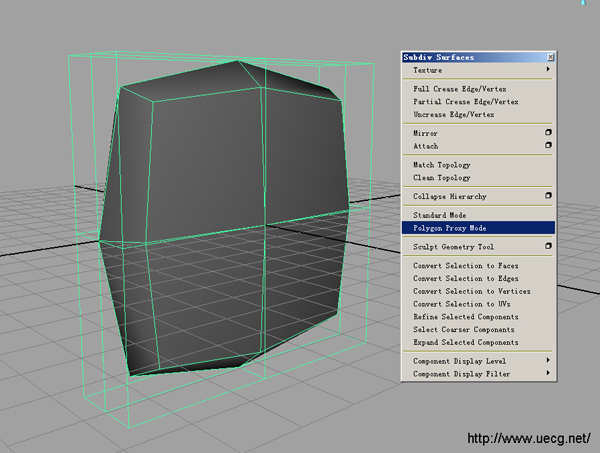
Task: Choose Partial Crease Edge/Vertex
Action: coord(478,102)
